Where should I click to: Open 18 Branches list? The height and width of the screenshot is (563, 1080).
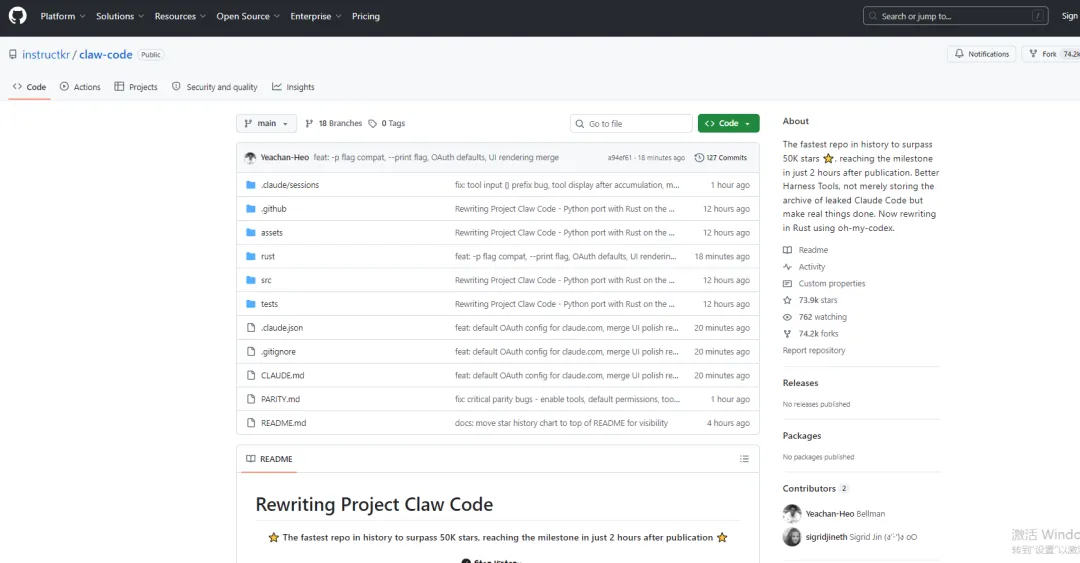pyautogui.click(x=334, y=124)
